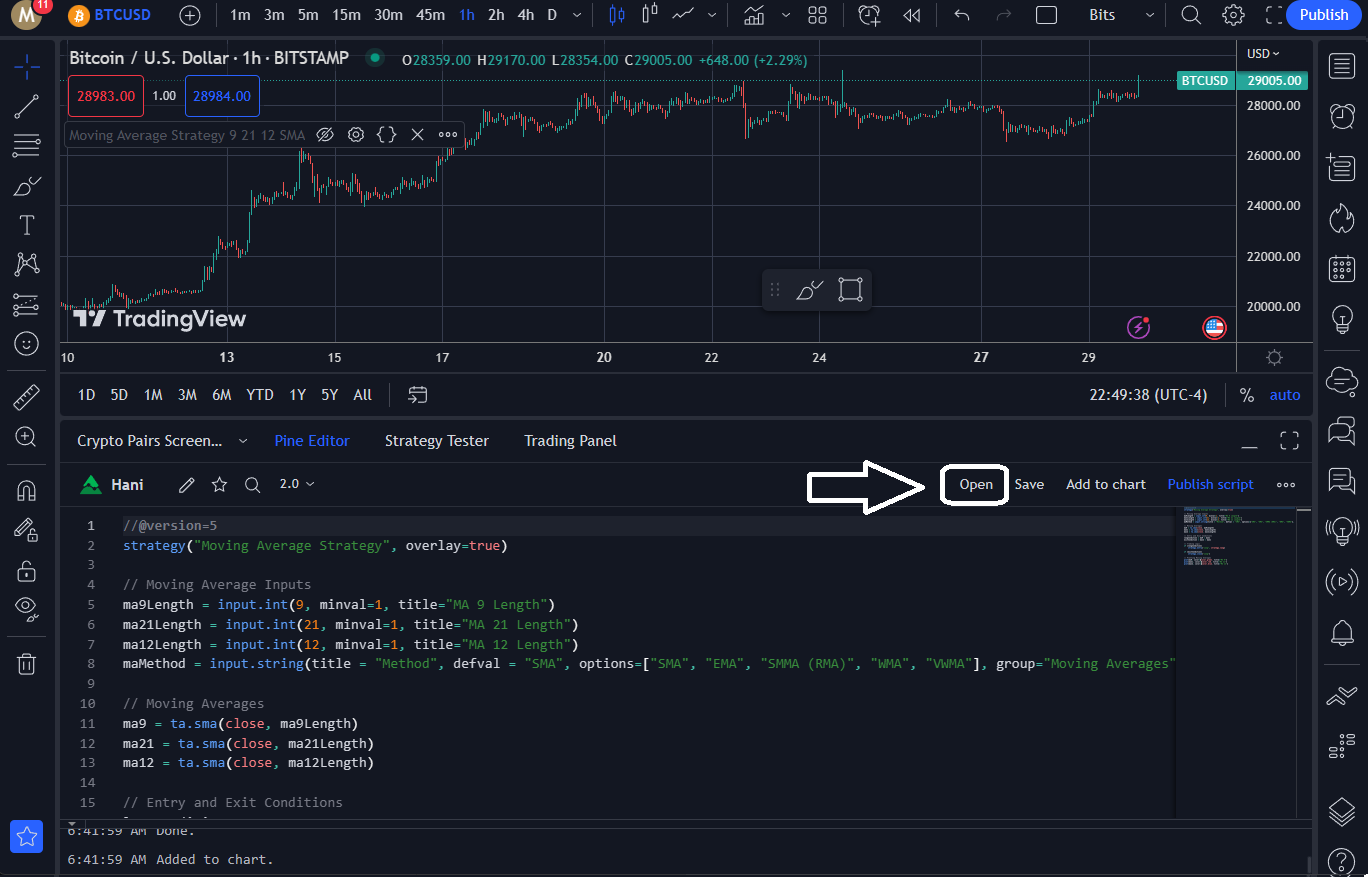Image resolution: width=1368 pixels, height=877 pixels.
Task: Select the XABCD pattern tool
Action: click(26, 263)
